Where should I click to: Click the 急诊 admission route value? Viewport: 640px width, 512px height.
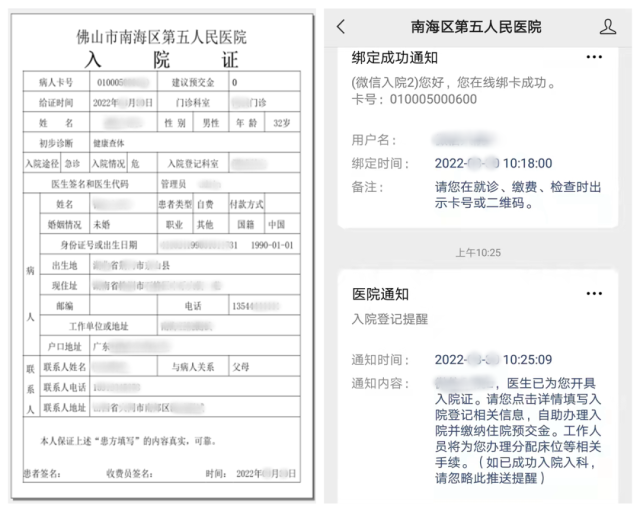(72, 164)
